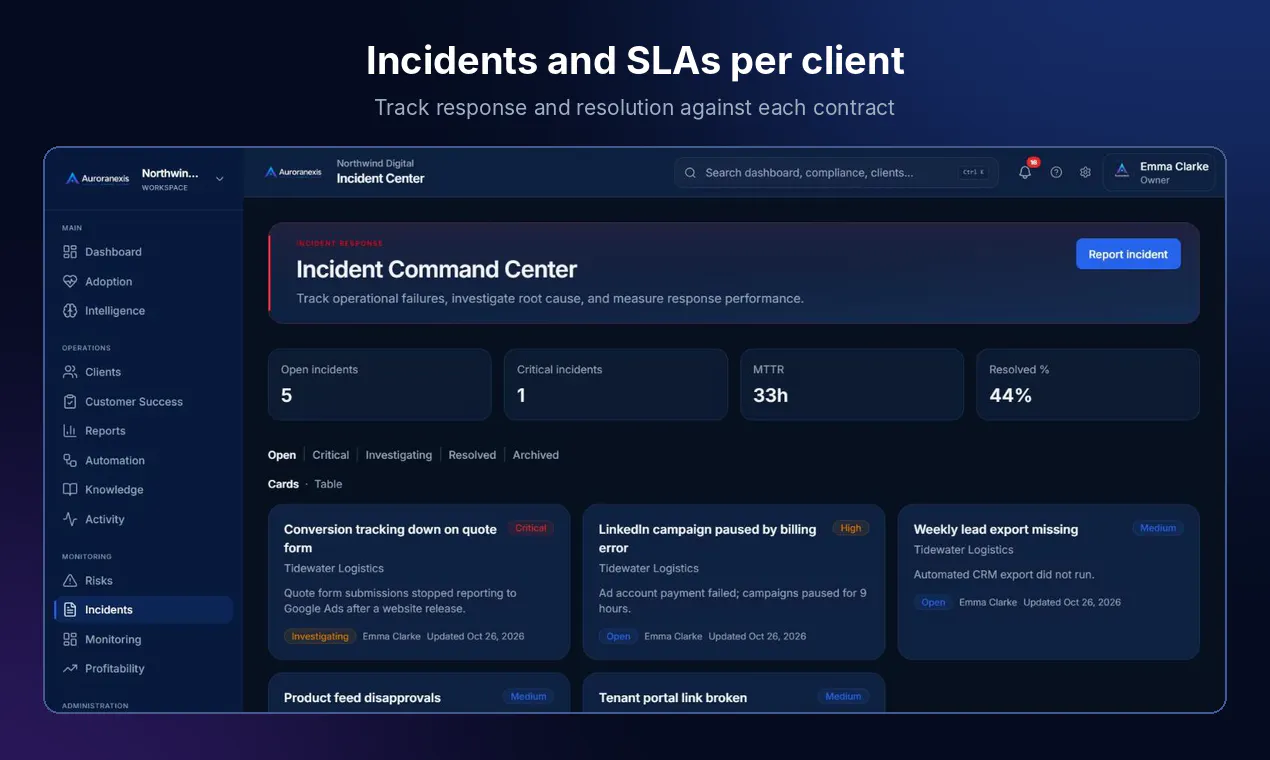Click the Open incidents stat card
1270x760 pixels.
click(x=380, y=384)
